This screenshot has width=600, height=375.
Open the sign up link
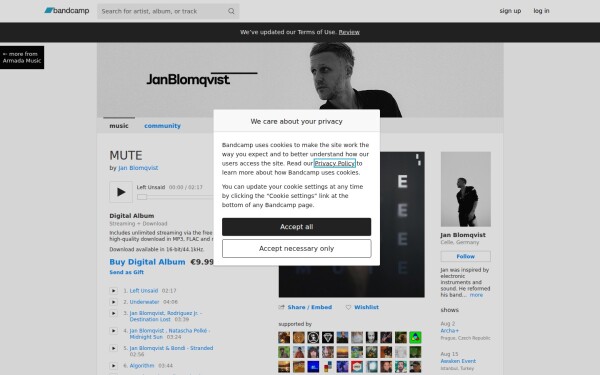pos(510,11)
